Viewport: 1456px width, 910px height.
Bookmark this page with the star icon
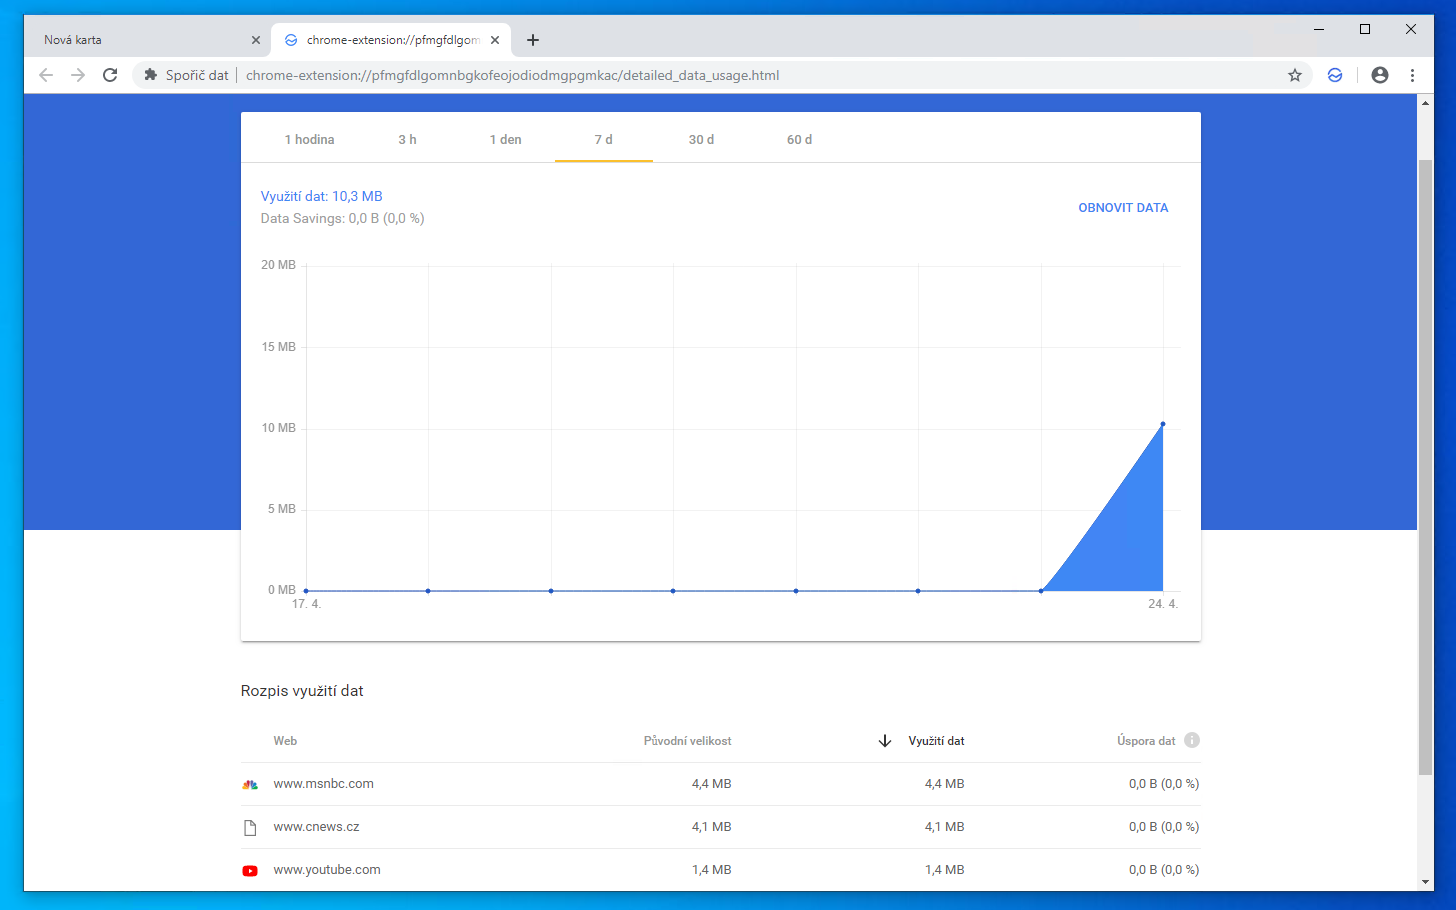click(1295, 75)
